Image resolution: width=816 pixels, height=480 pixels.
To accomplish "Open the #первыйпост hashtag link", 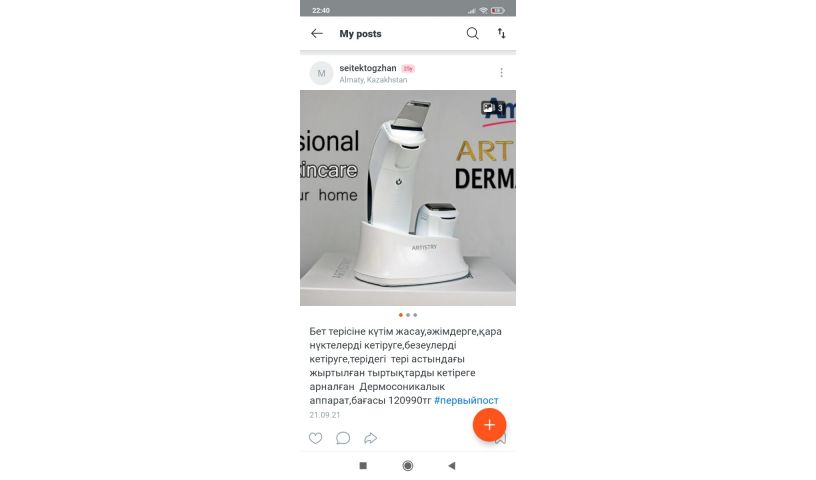I will click(466, 400).
